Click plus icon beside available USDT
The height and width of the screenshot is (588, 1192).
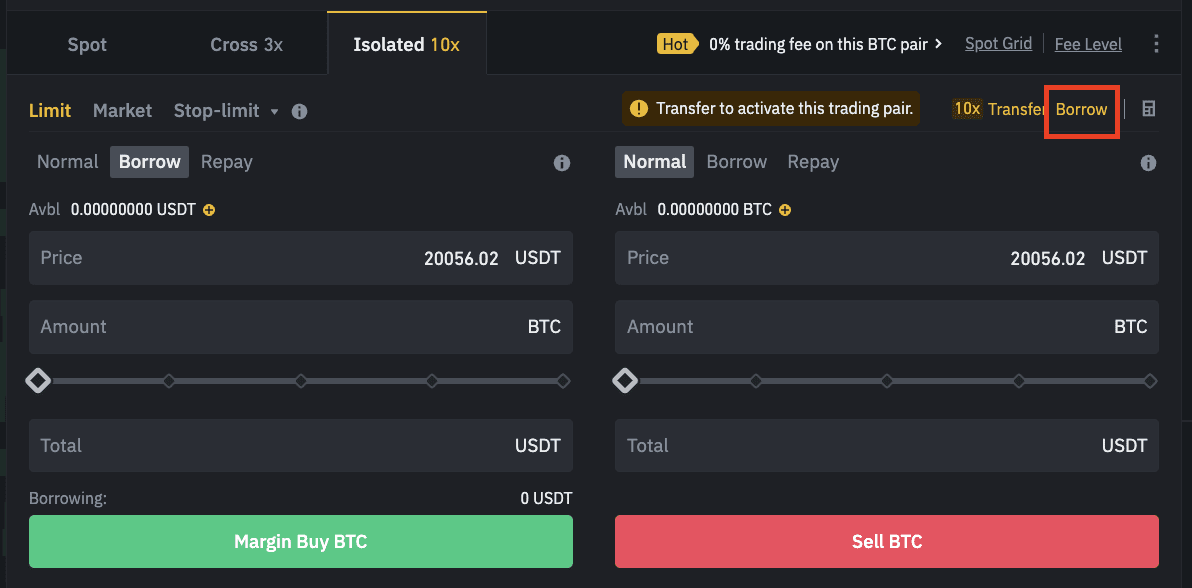click(209, 210)
